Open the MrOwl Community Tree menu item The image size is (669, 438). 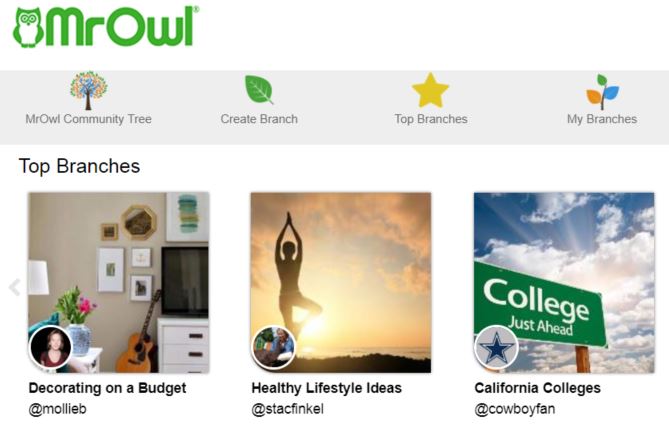coord(88,119)
